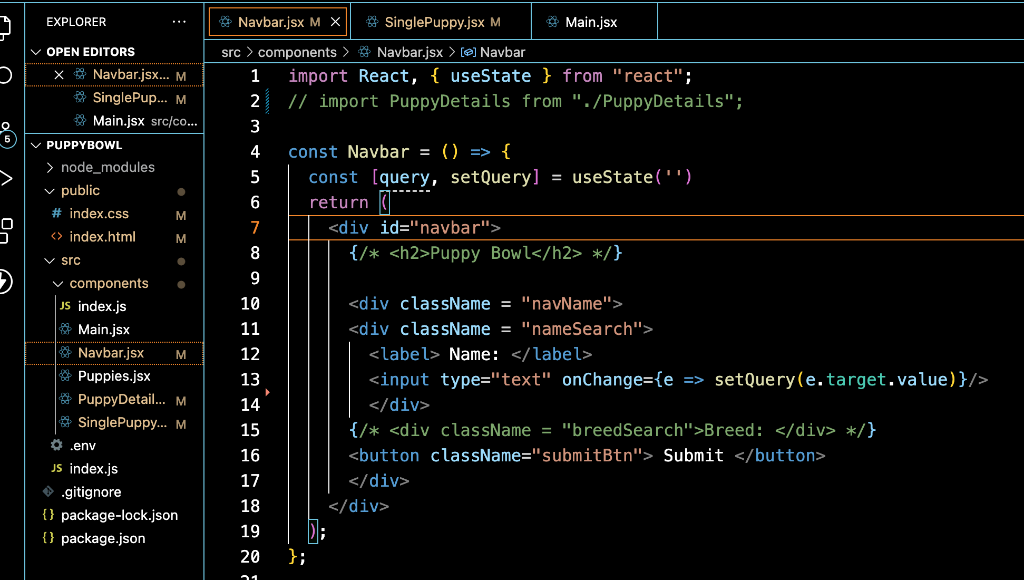Click the git icon beside .gitignore
This screenshot has height=580, width=1024.
pyautogui.click(x=48, y=491)
